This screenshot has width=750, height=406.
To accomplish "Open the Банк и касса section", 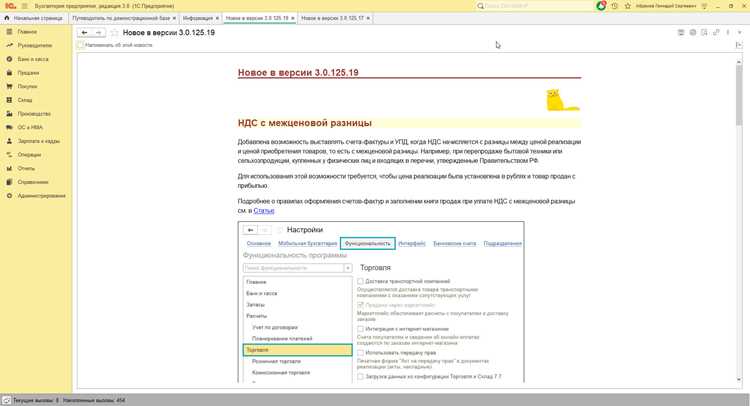I will coord(33,59).
